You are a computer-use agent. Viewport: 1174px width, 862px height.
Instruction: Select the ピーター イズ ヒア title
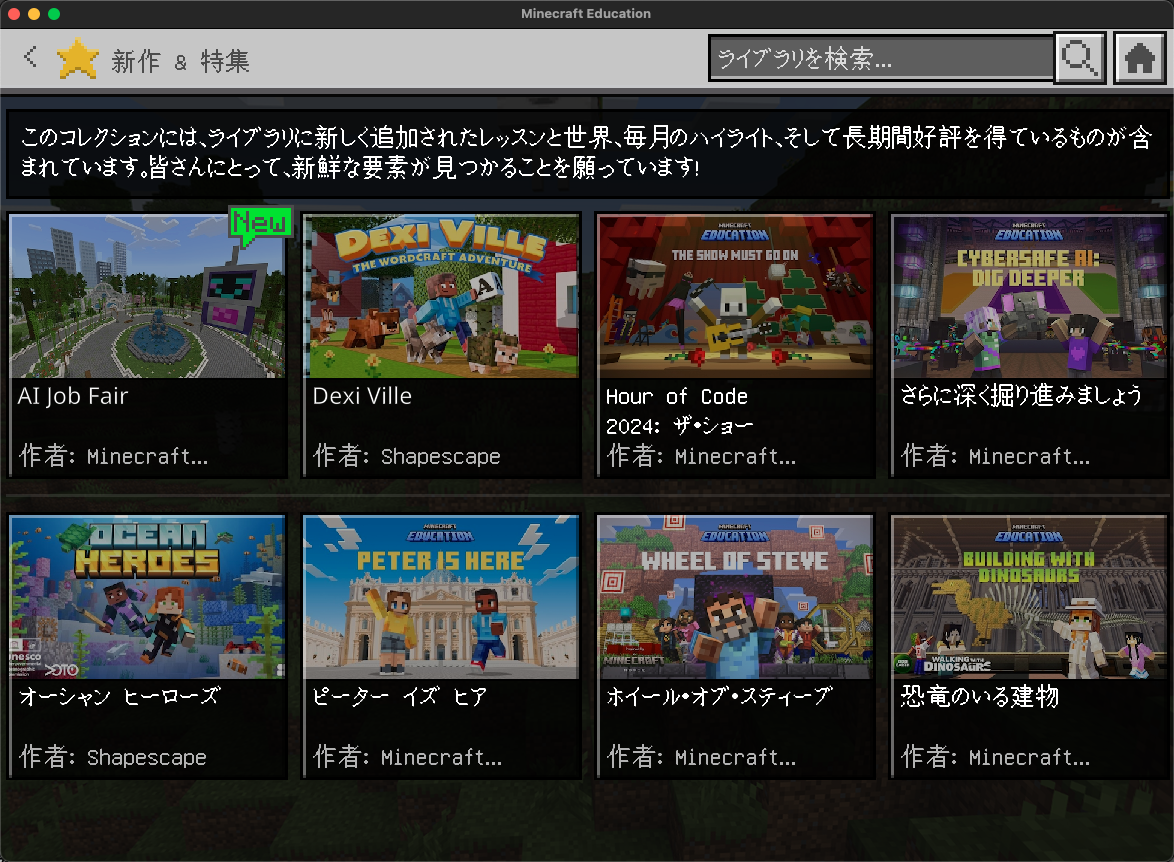click(400, 696)
